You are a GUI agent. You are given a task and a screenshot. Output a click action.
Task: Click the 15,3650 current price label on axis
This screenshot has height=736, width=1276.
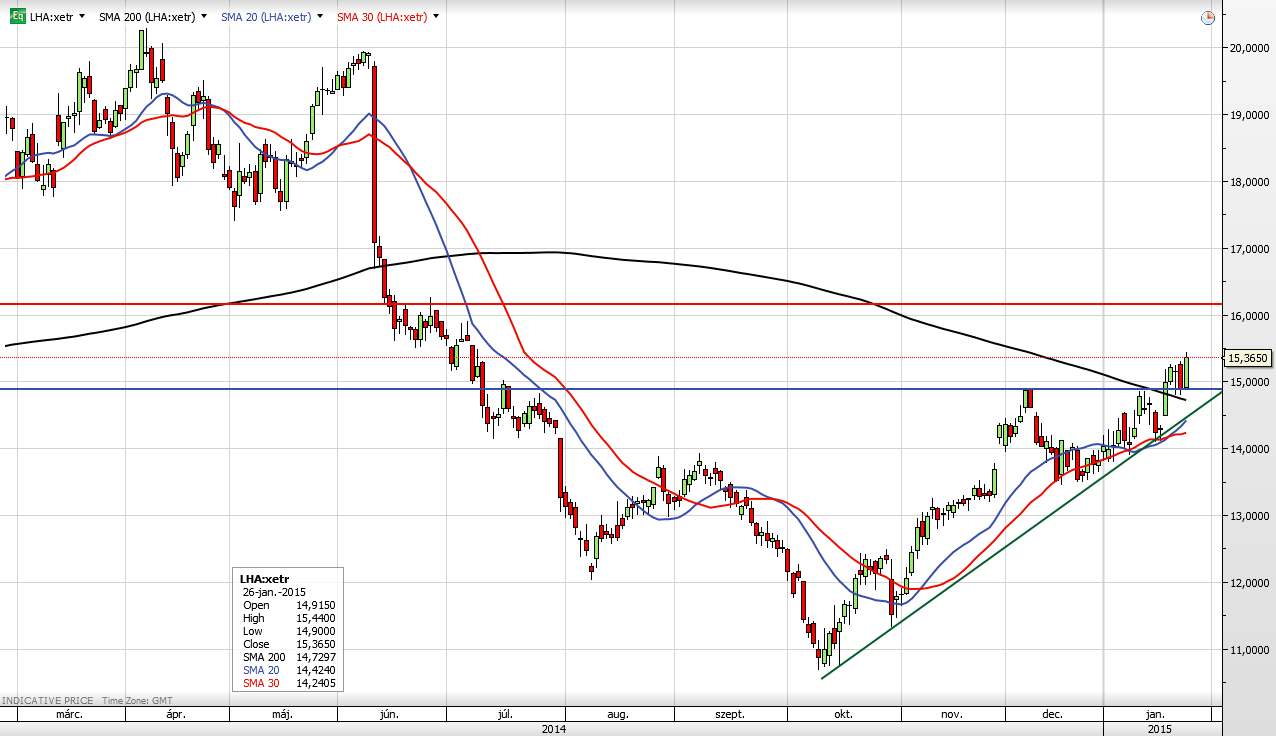1249,357
